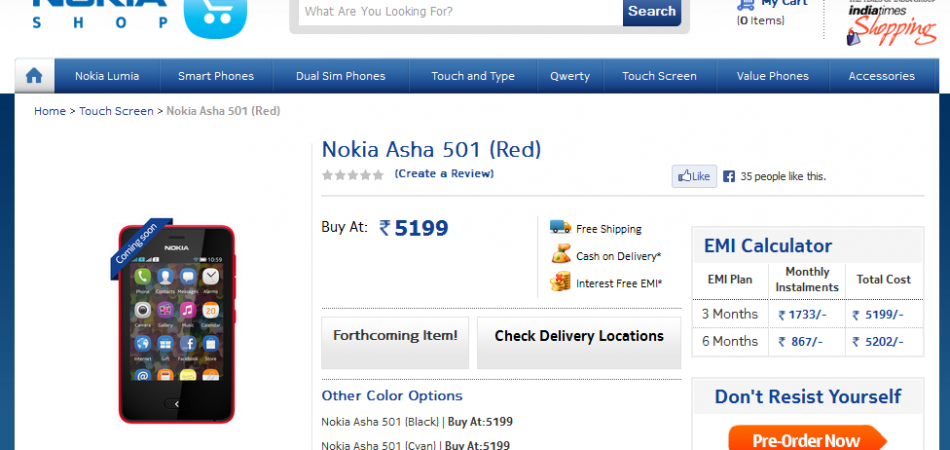Click Check Delivery Locations button

pyautogui.click(x=579, y=337)
